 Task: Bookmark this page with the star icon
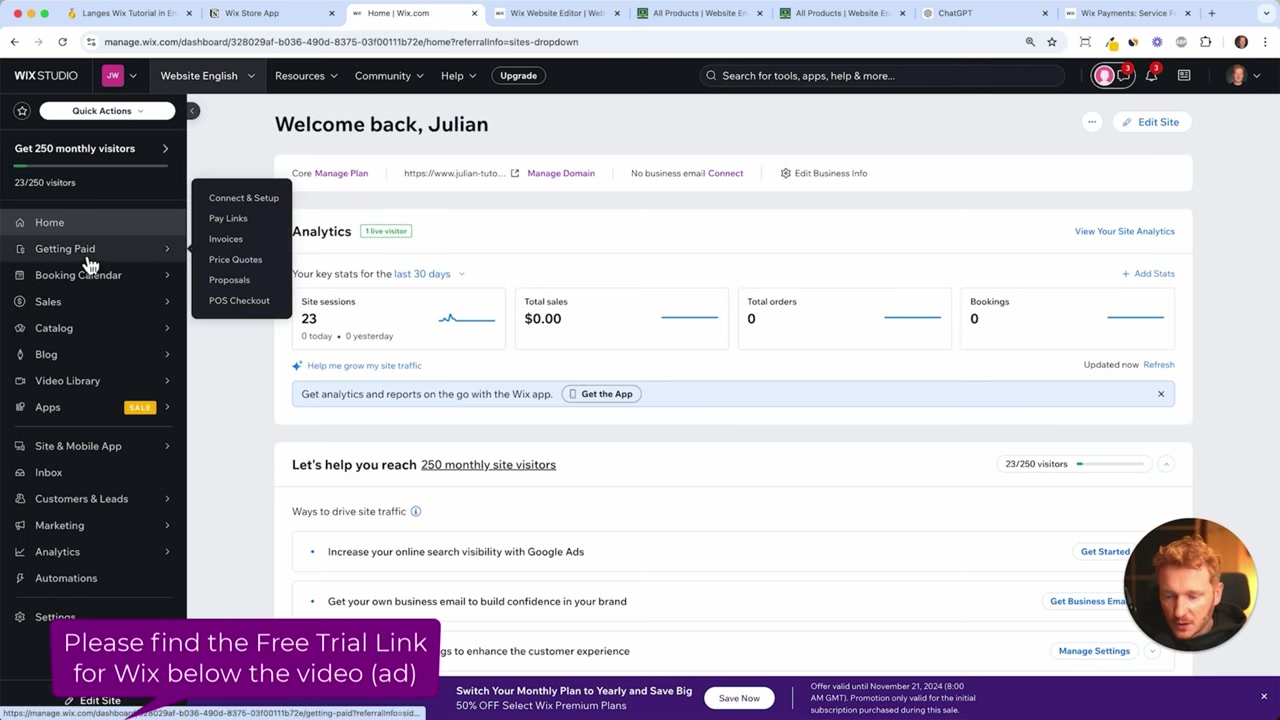pos(1052,42)
